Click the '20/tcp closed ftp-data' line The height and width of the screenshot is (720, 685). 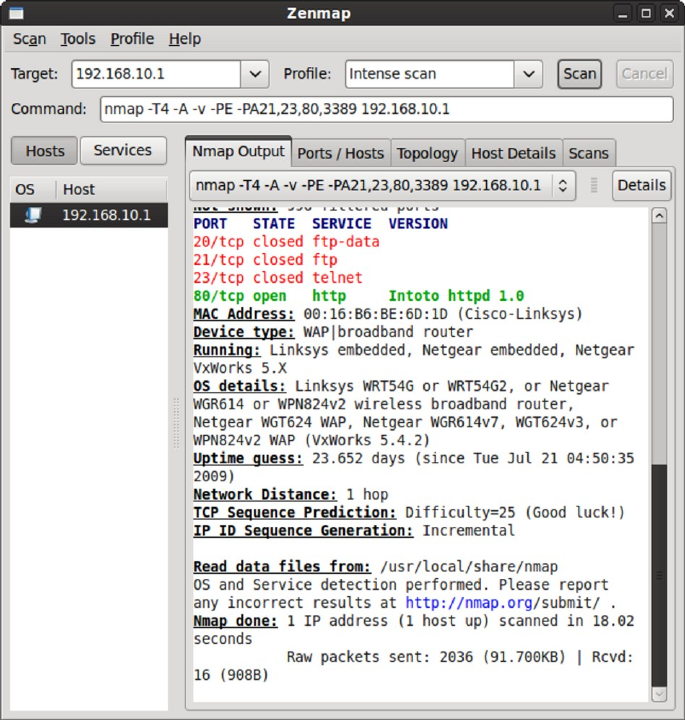[286, 242]
